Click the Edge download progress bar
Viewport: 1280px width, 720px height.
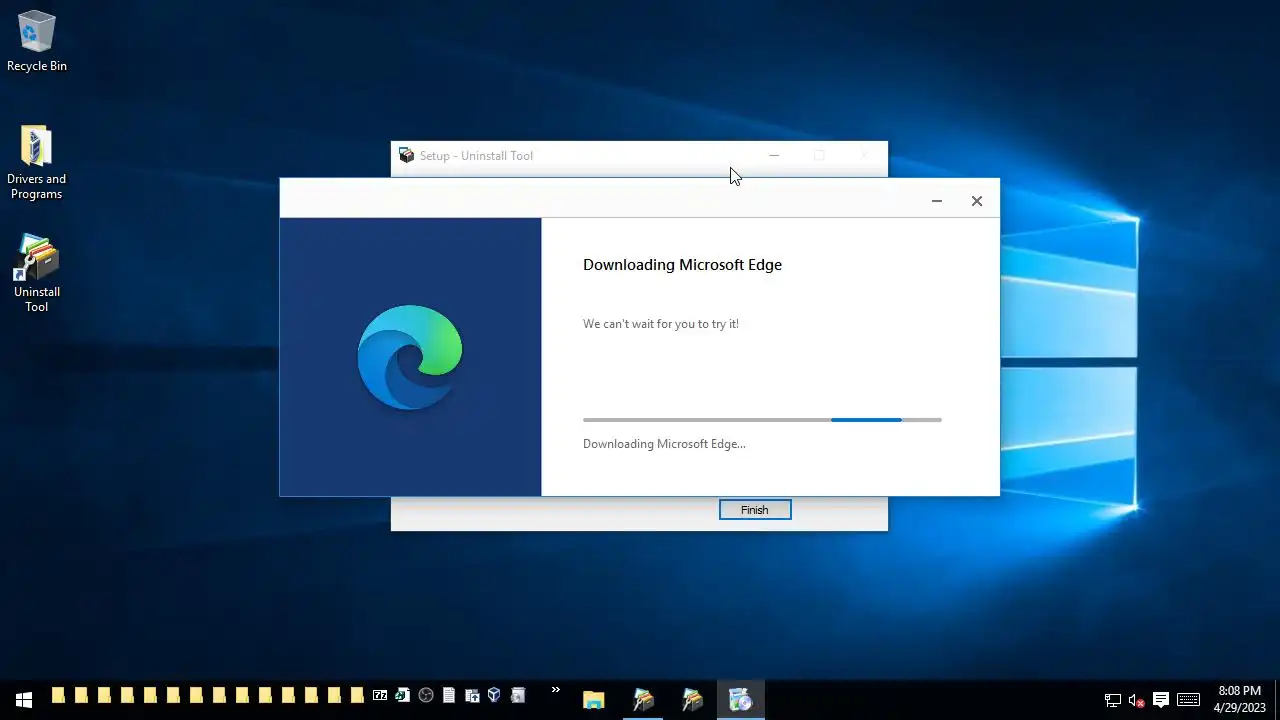pos(762,420)
